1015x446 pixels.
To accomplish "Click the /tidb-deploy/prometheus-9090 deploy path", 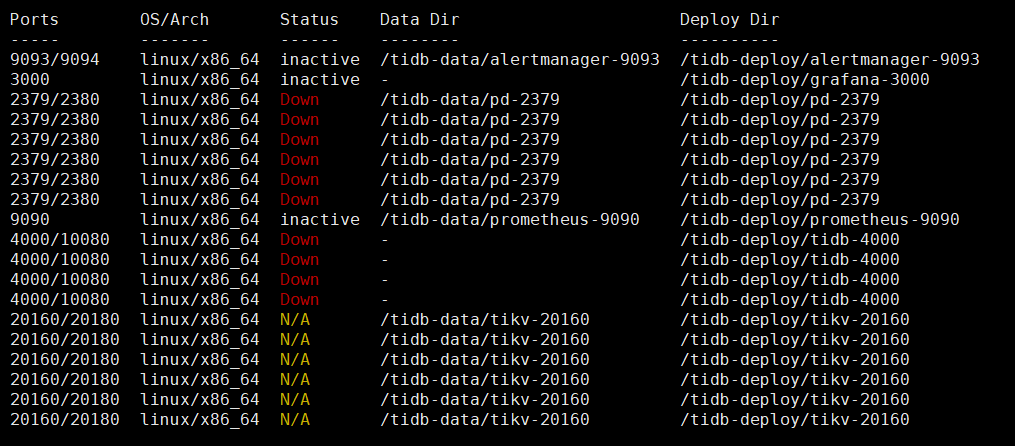I will [819, 219].
